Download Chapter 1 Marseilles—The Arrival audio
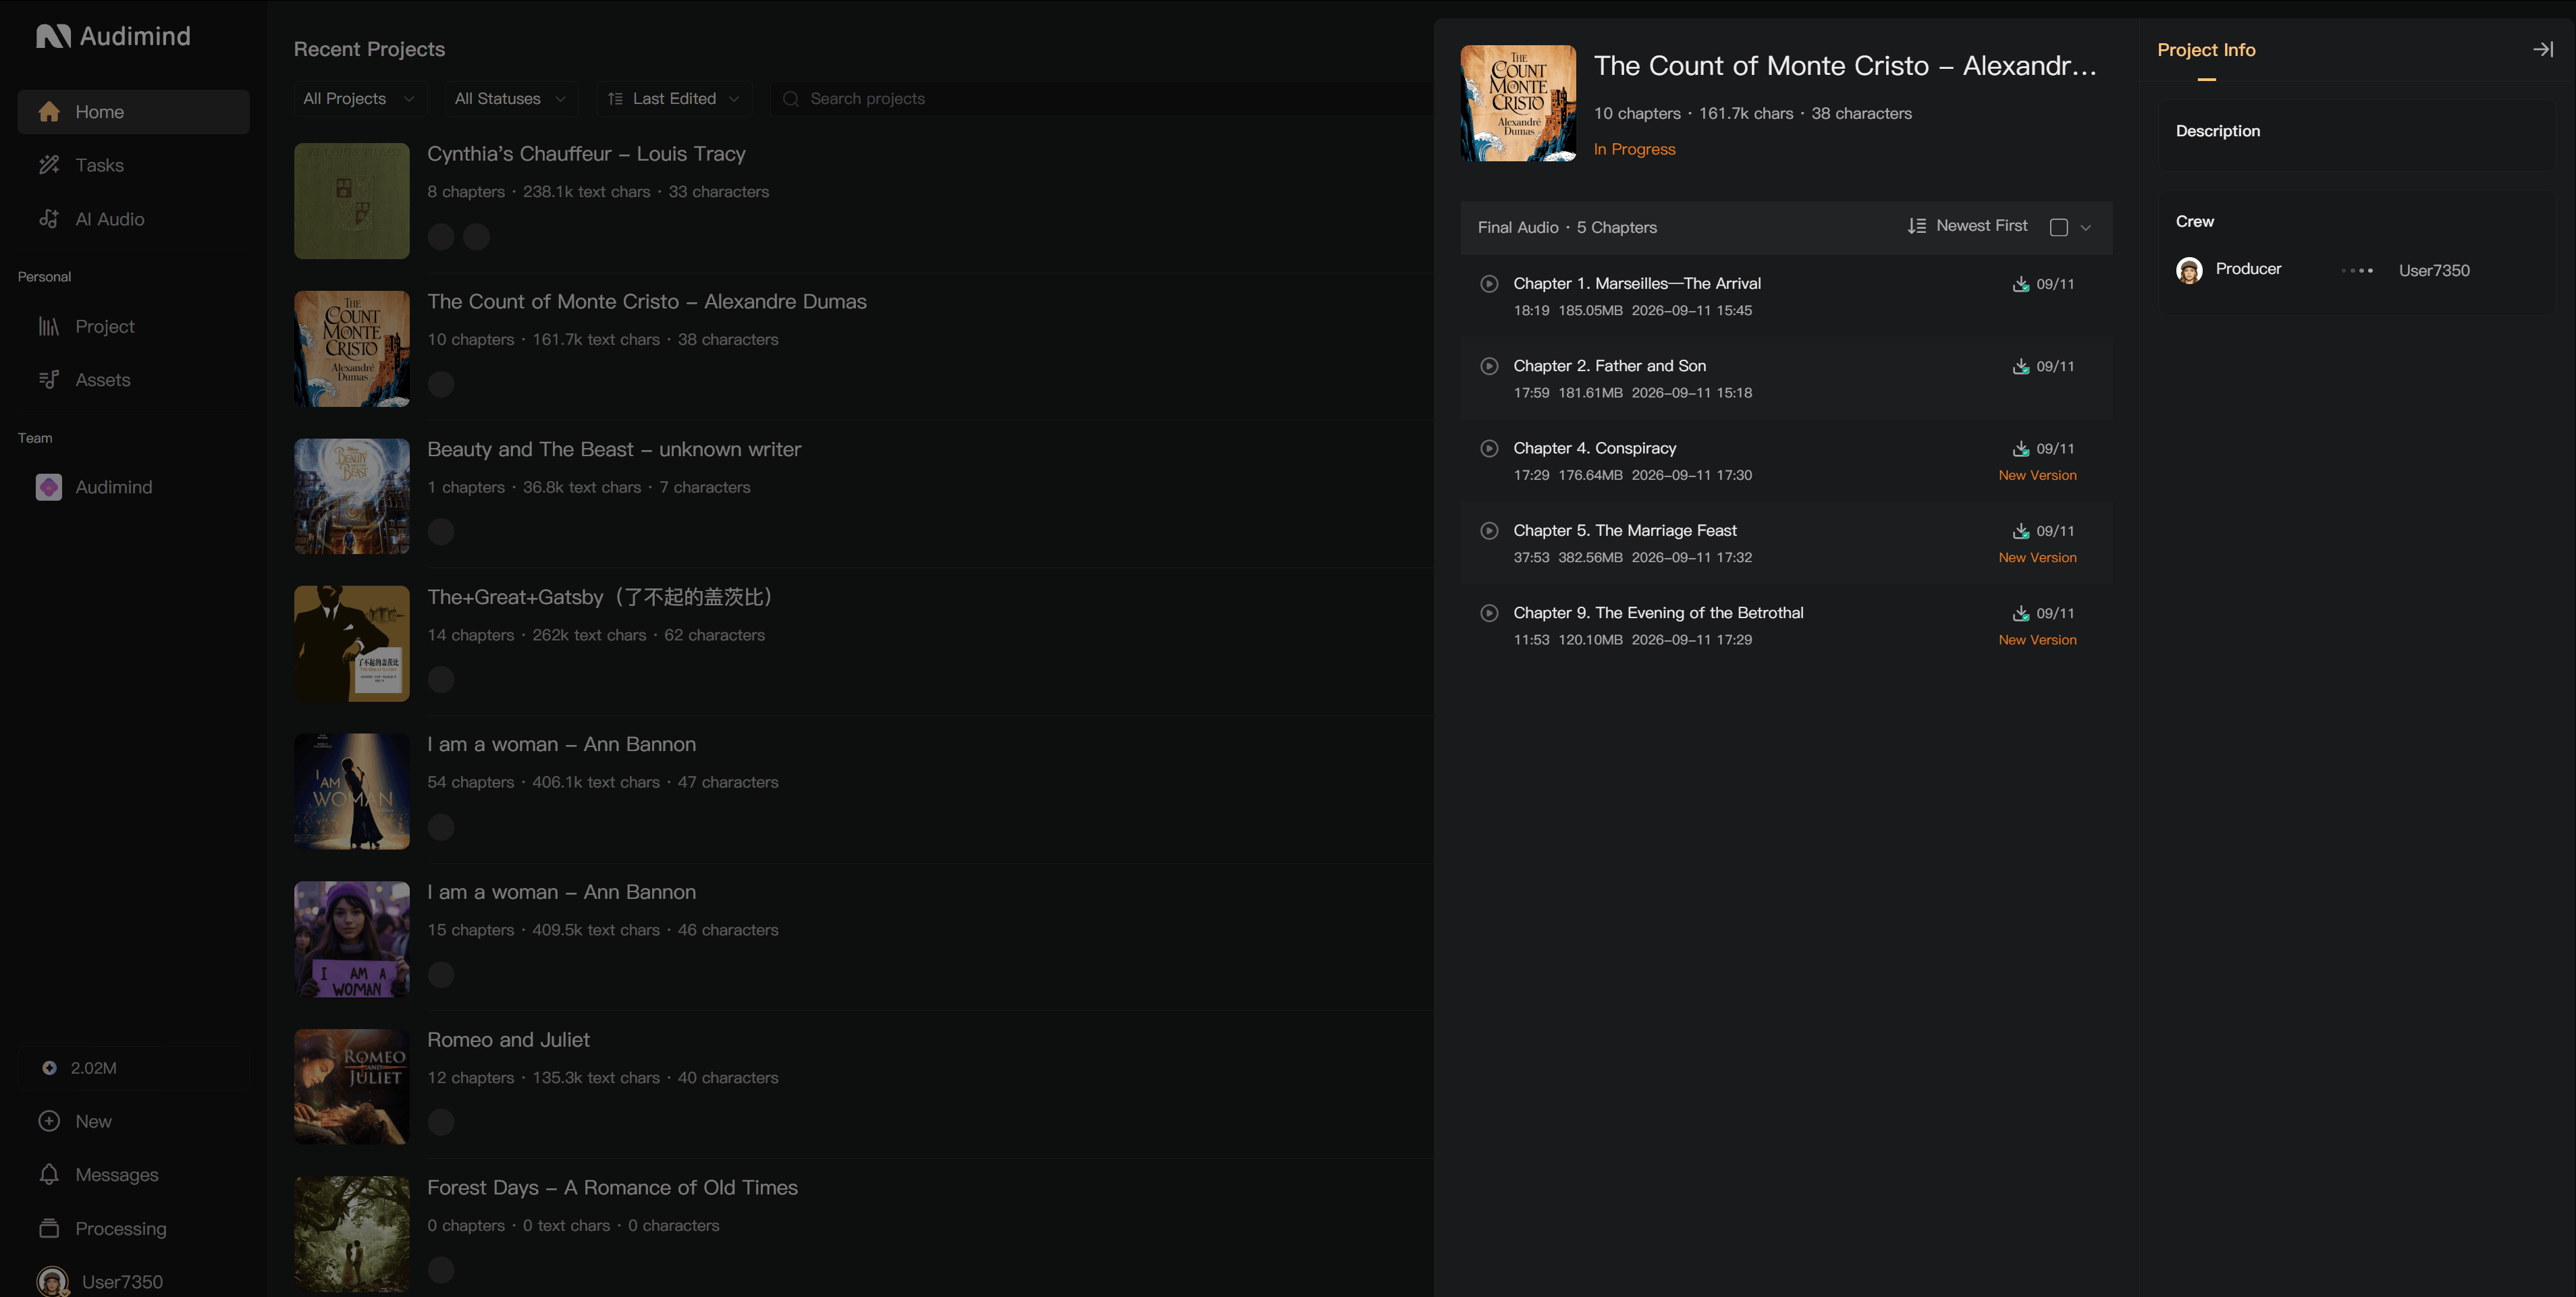Screen dimensions: 2576x1297 point(2020,284)
